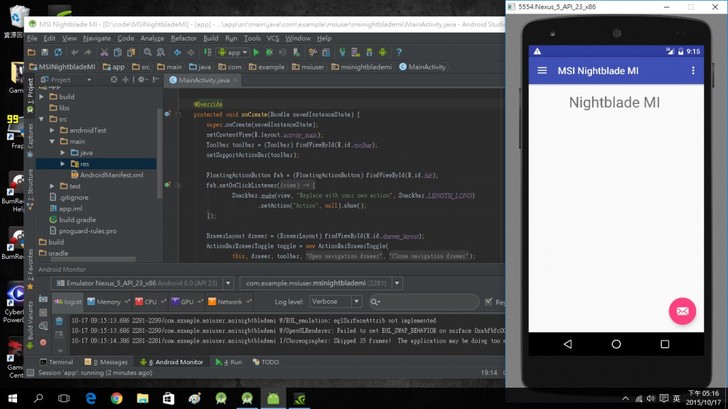
Task: Open the hamburger navigation drawer in emulator
Action: (x=542, y=71)
